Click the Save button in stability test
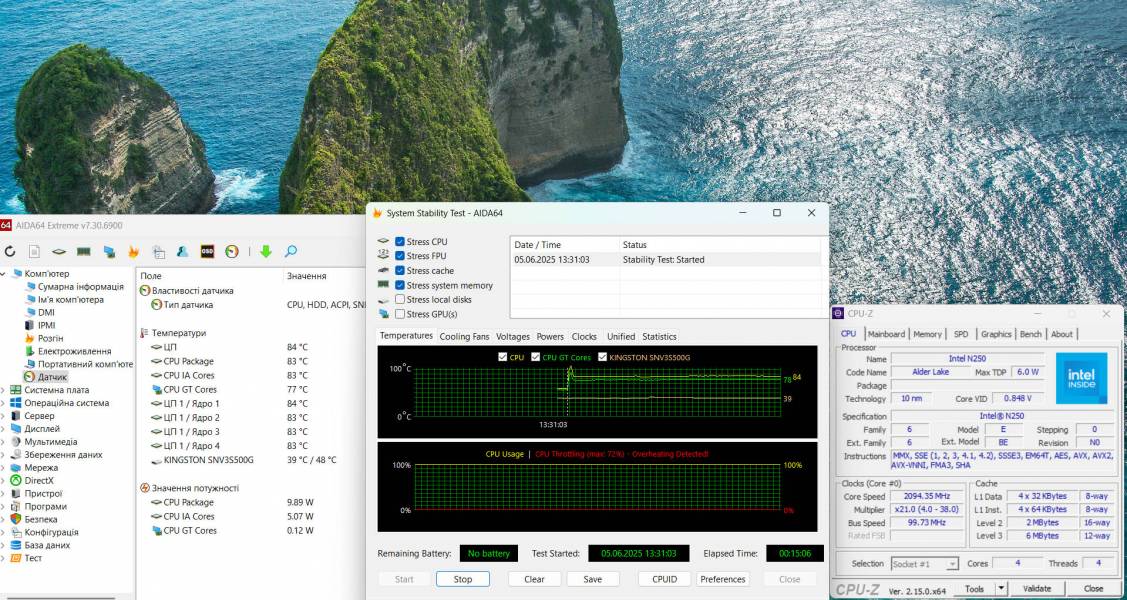Image resolution: width=1127 pixels, height=600 pixels. [x=593, y=579]
